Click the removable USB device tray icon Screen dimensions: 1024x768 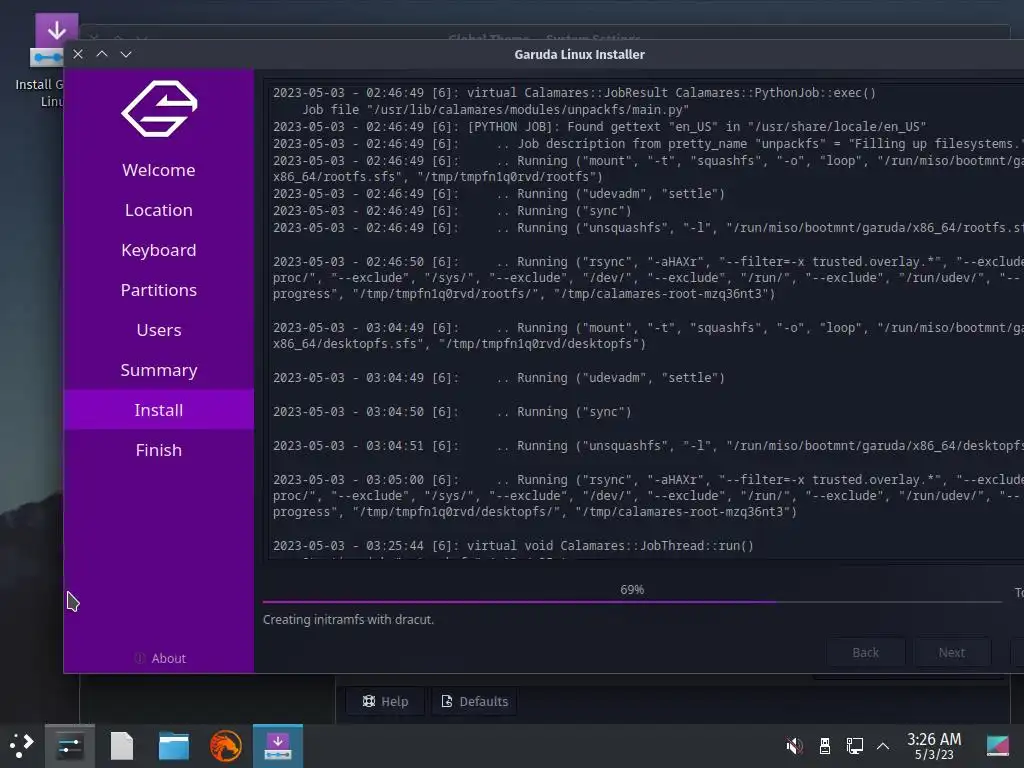coord(825,746)
